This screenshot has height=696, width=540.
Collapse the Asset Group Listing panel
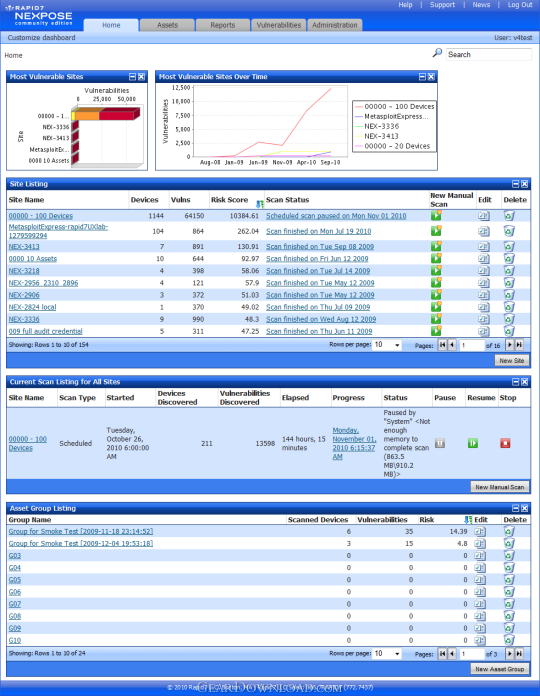pos(515,508)
